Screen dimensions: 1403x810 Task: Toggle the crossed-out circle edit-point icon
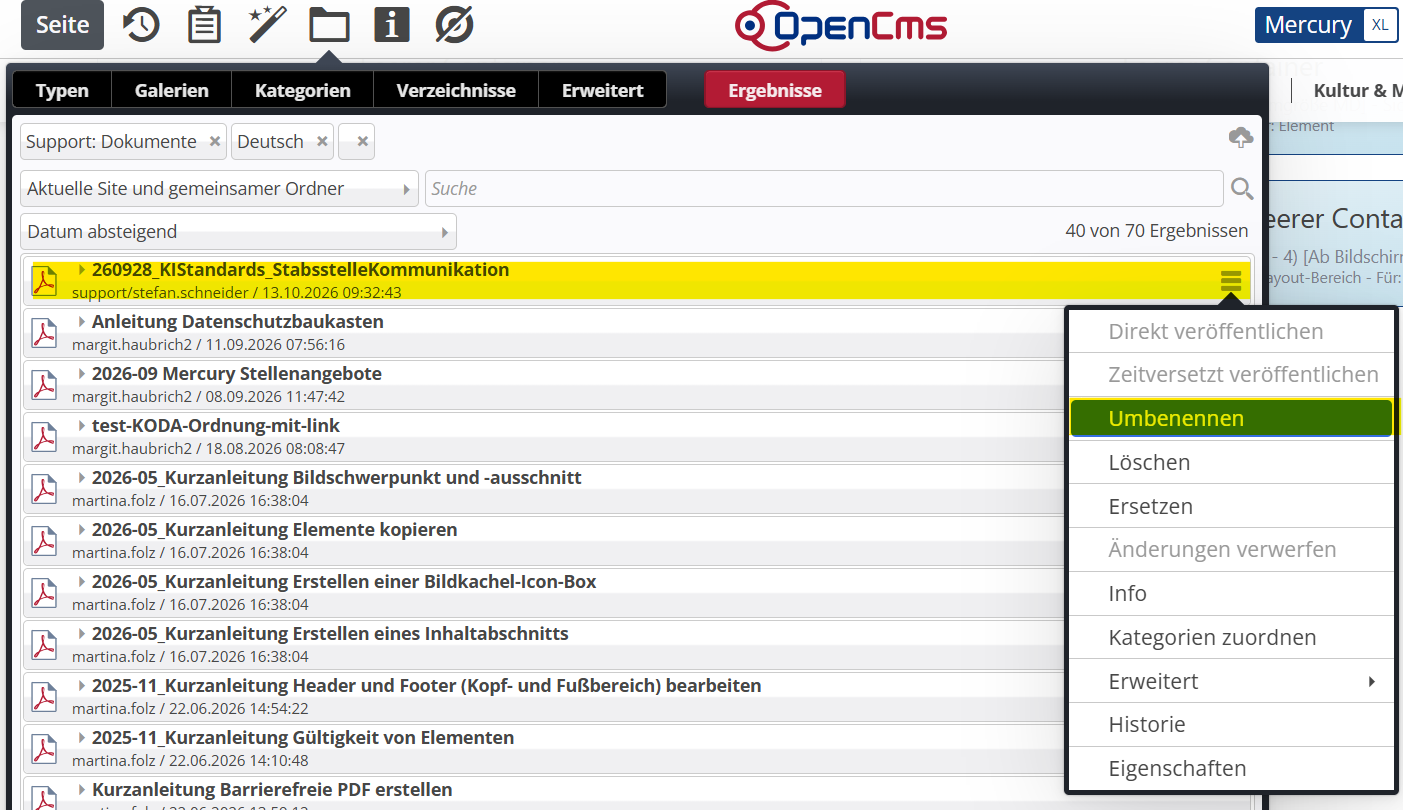(454, 25)
